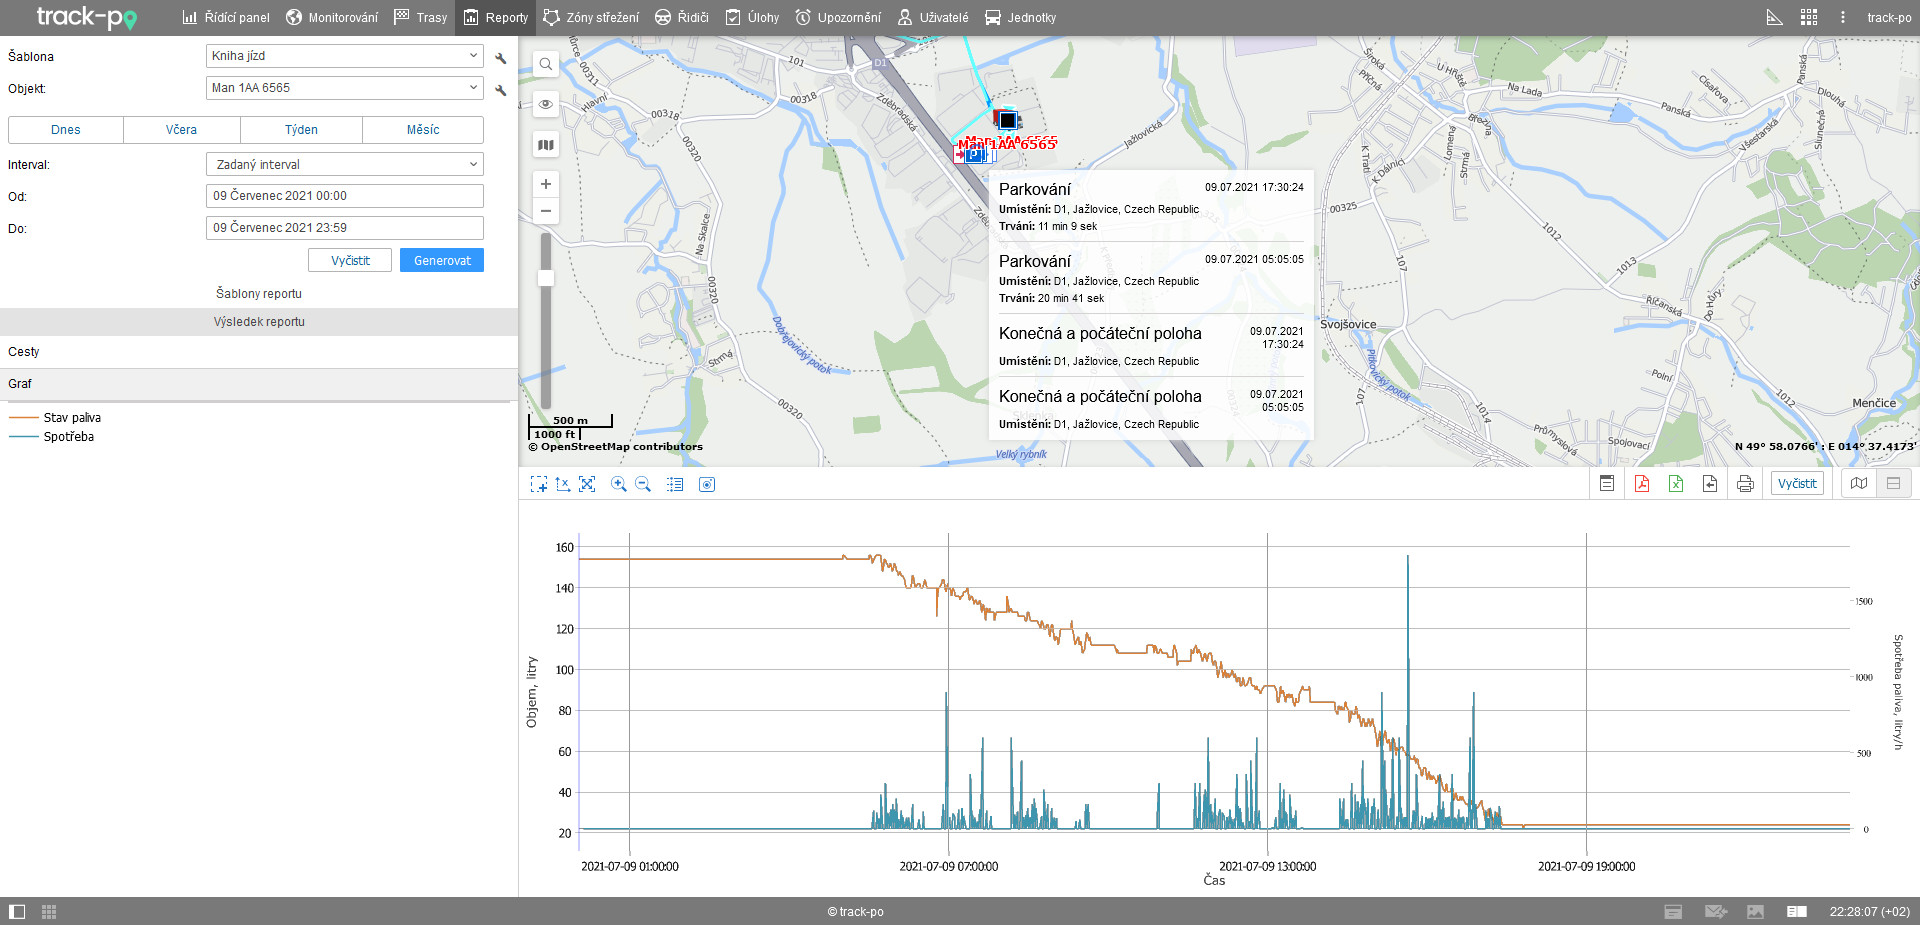Screen dimensions: 1920x925
Task: Open the Monitorování menu
Action: (332, 17)
